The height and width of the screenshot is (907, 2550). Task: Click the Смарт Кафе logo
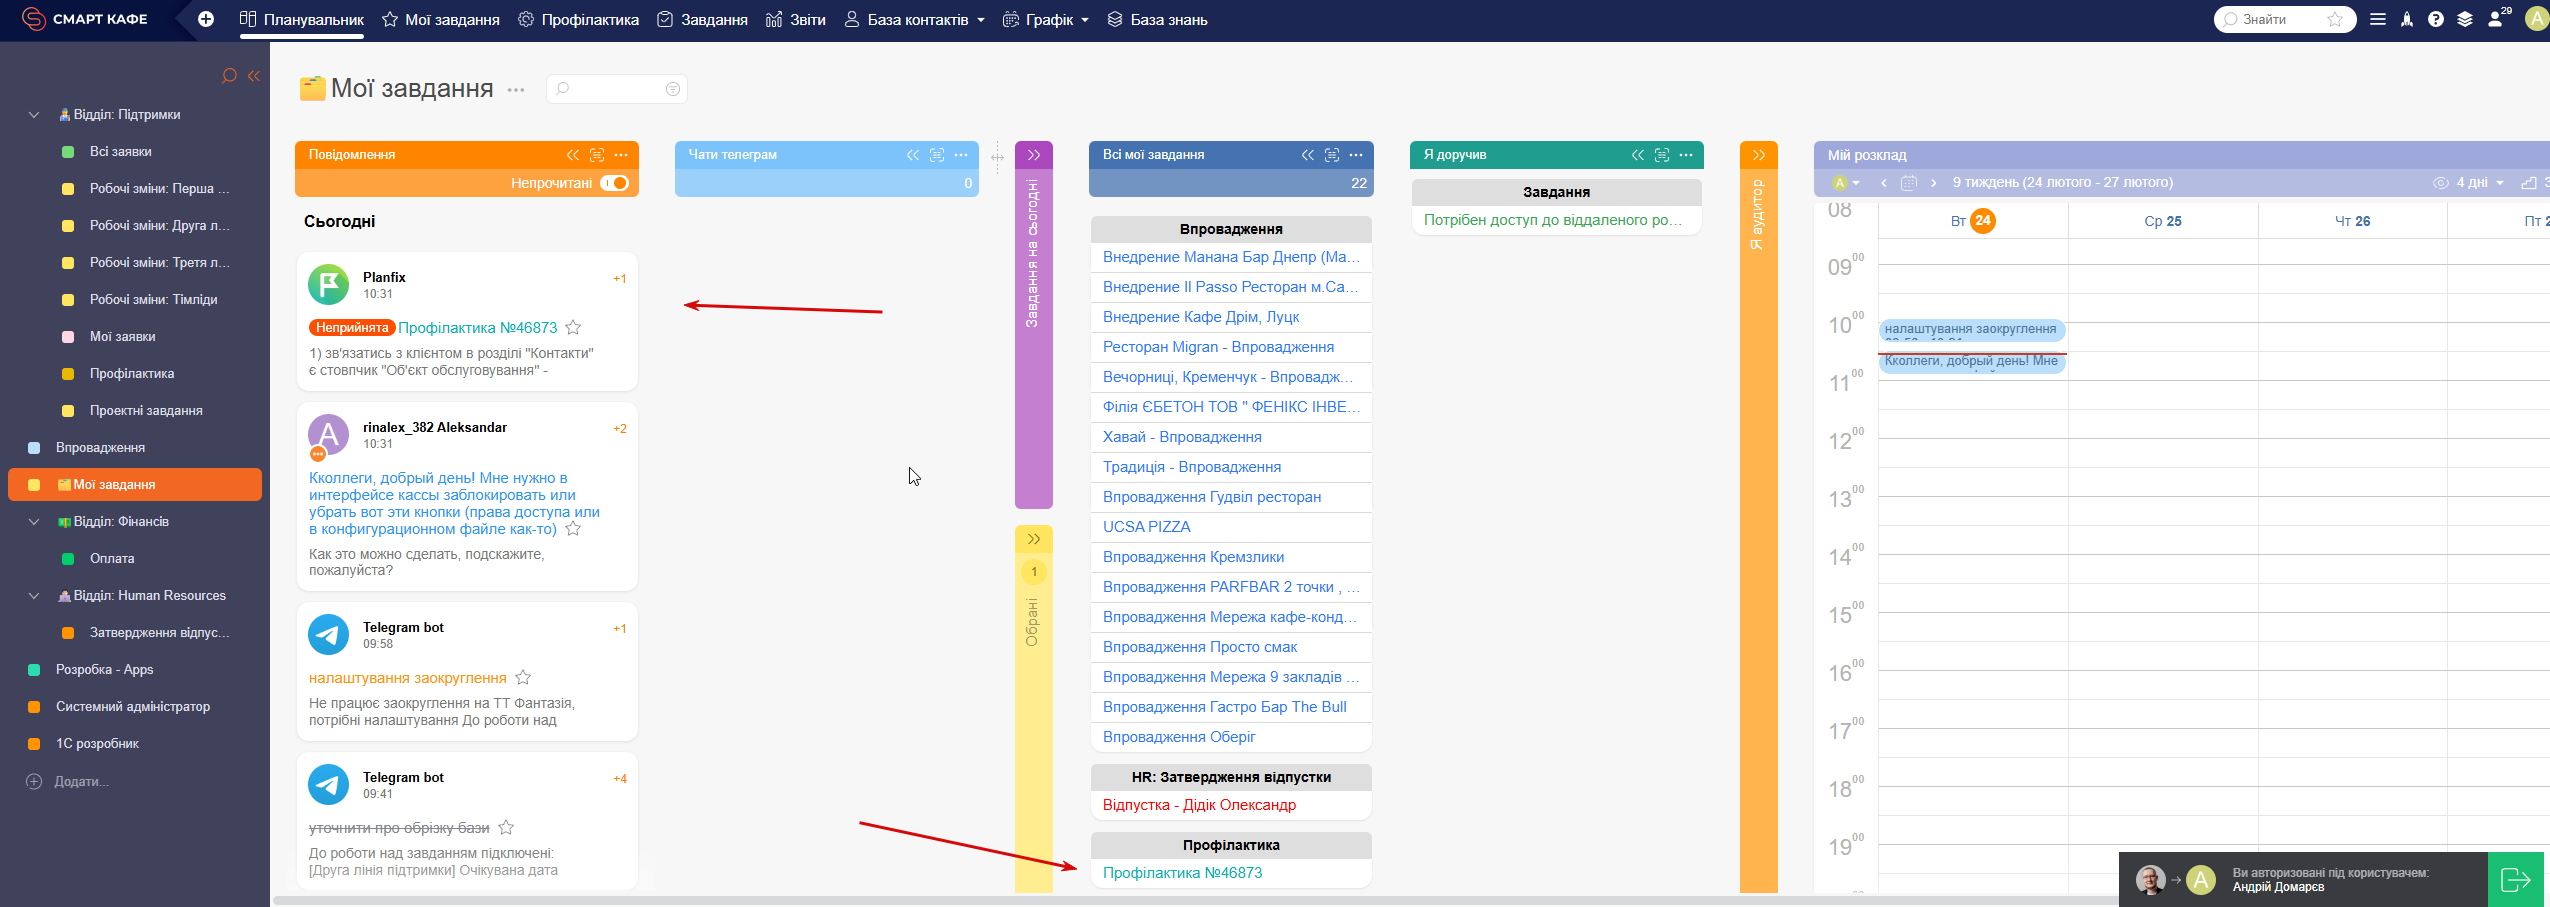pos(85,19)
